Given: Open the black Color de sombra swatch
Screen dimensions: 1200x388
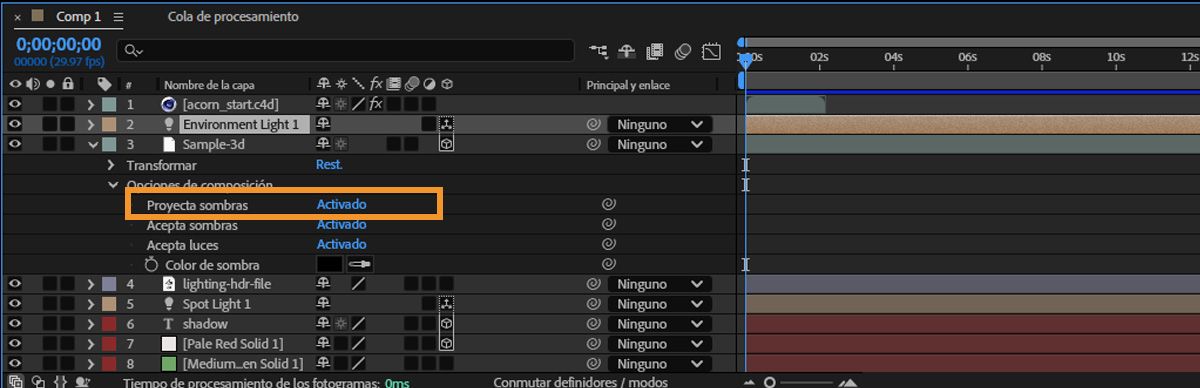Looking at the screenshot, I should [330, 264].
